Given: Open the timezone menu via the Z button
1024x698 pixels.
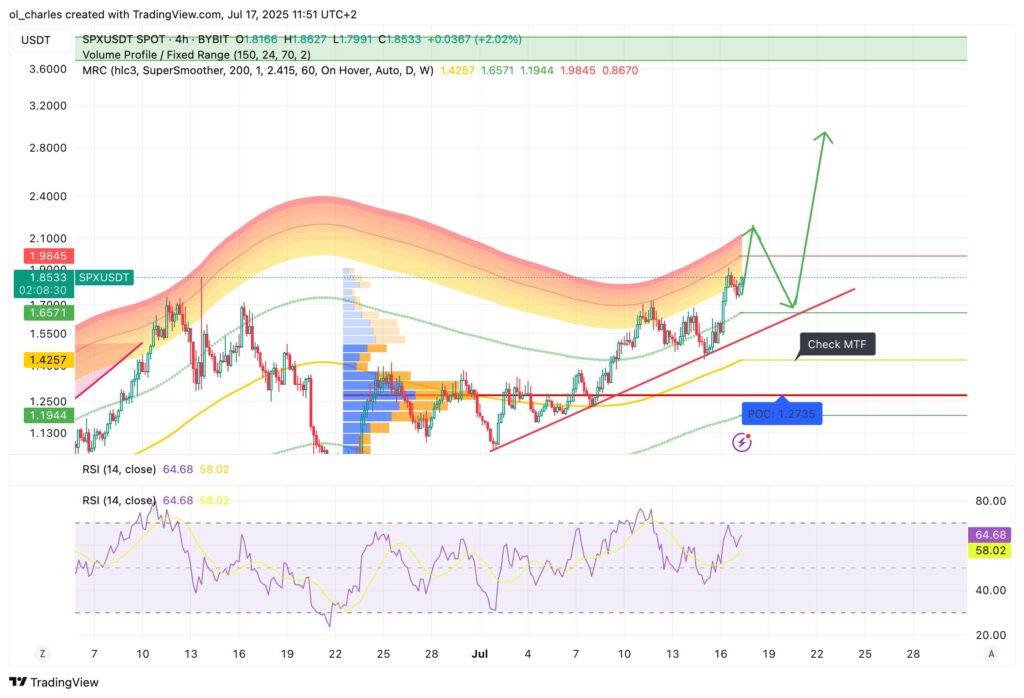Looking at the screenshot, I should click(42, 653).
